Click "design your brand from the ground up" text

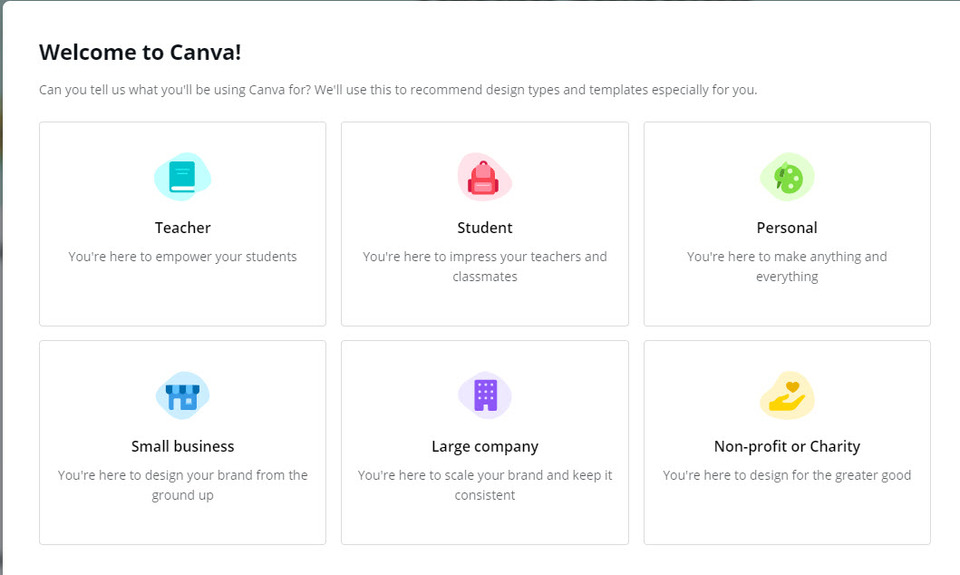click(x=182, y=485)
